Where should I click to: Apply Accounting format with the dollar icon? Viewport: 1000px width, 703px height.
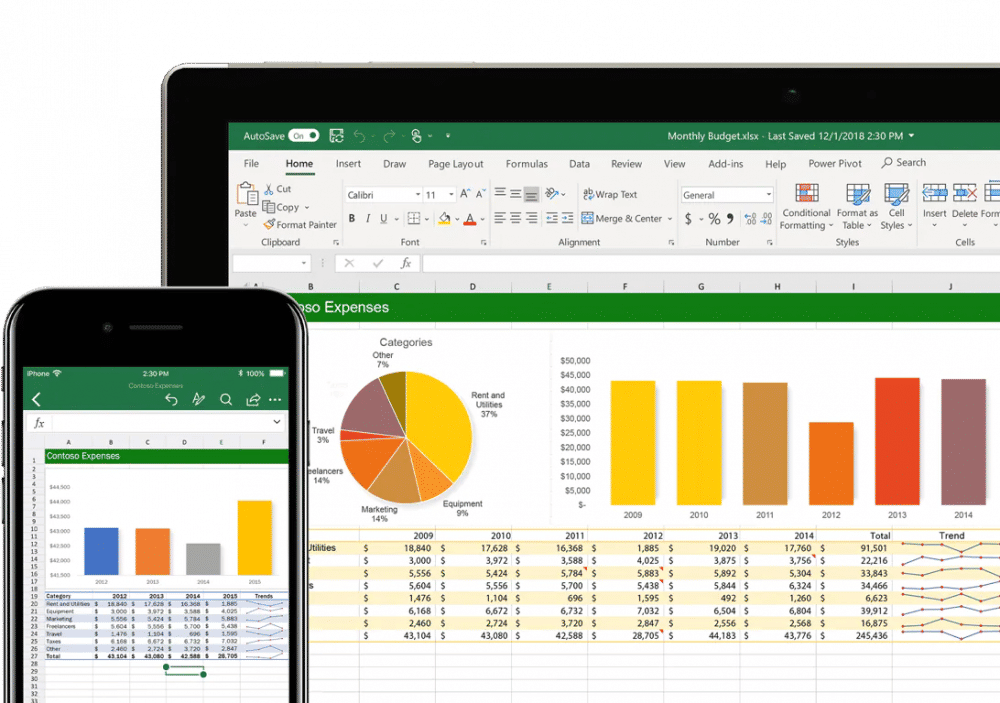click(x=688, y=219)
